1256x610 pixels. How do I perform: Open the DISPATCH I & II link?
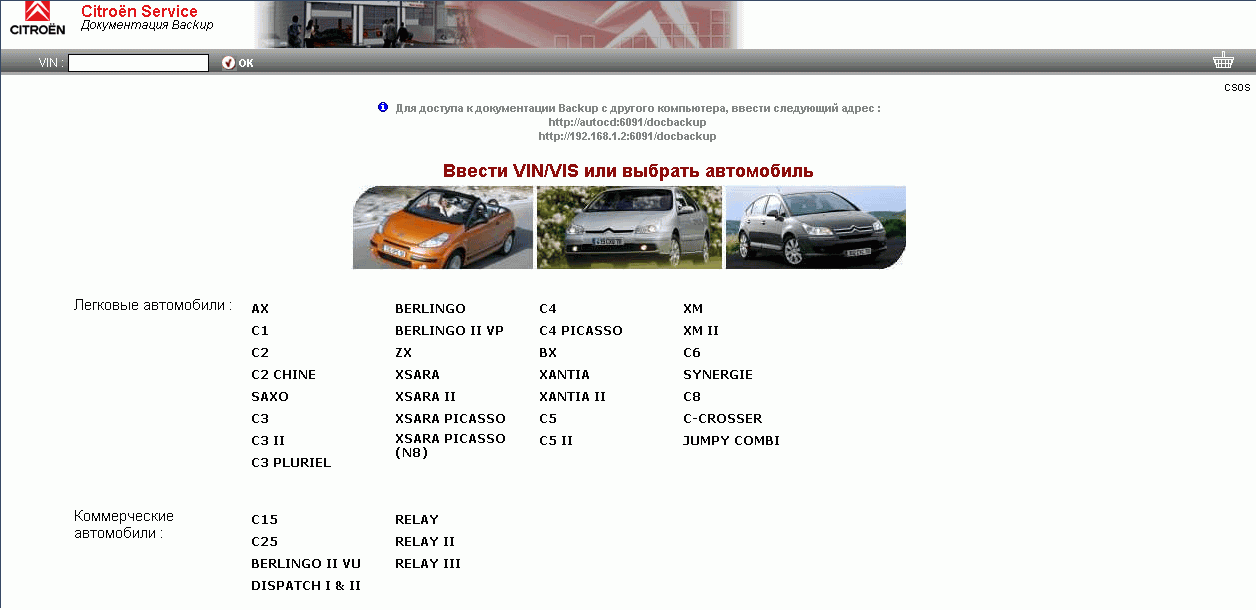(x=308, y=585)
